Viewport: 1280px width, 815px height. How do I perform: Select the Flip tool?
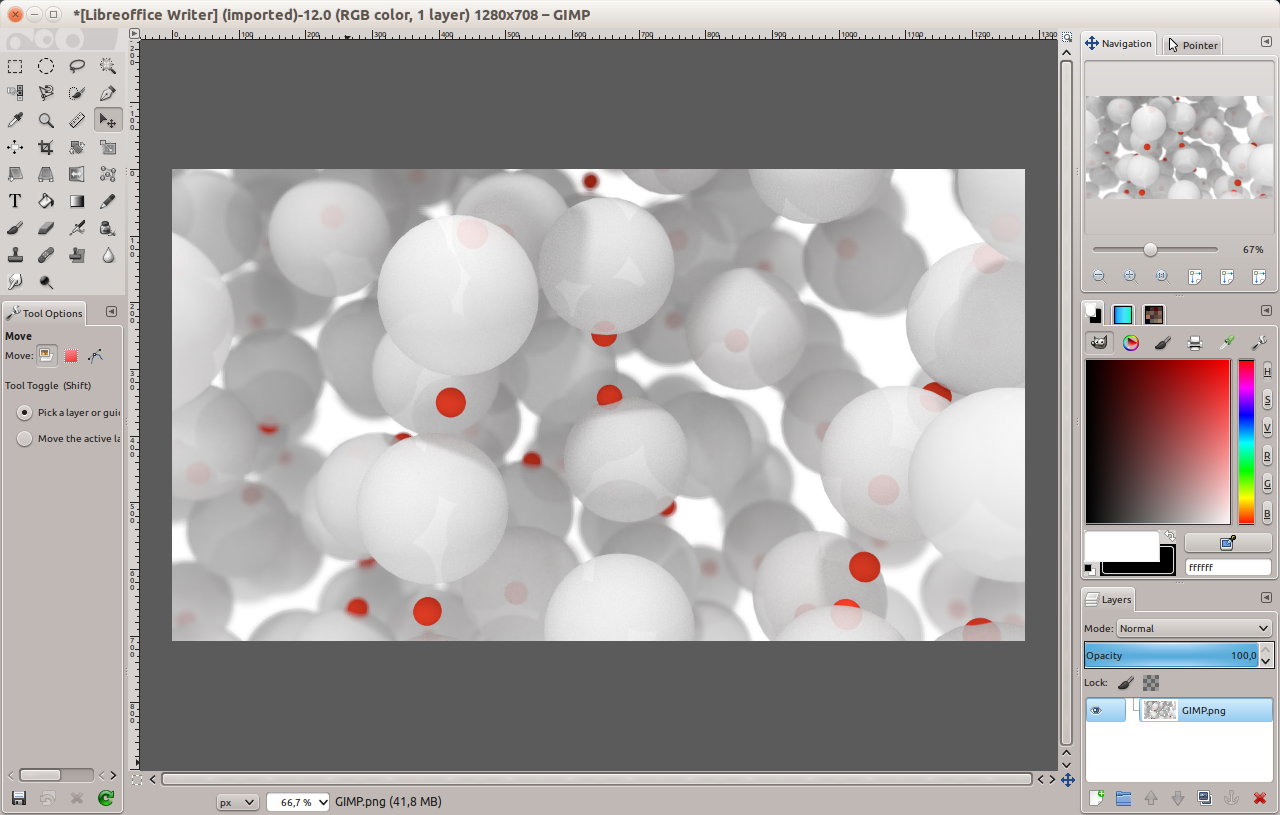pos(77,174)
